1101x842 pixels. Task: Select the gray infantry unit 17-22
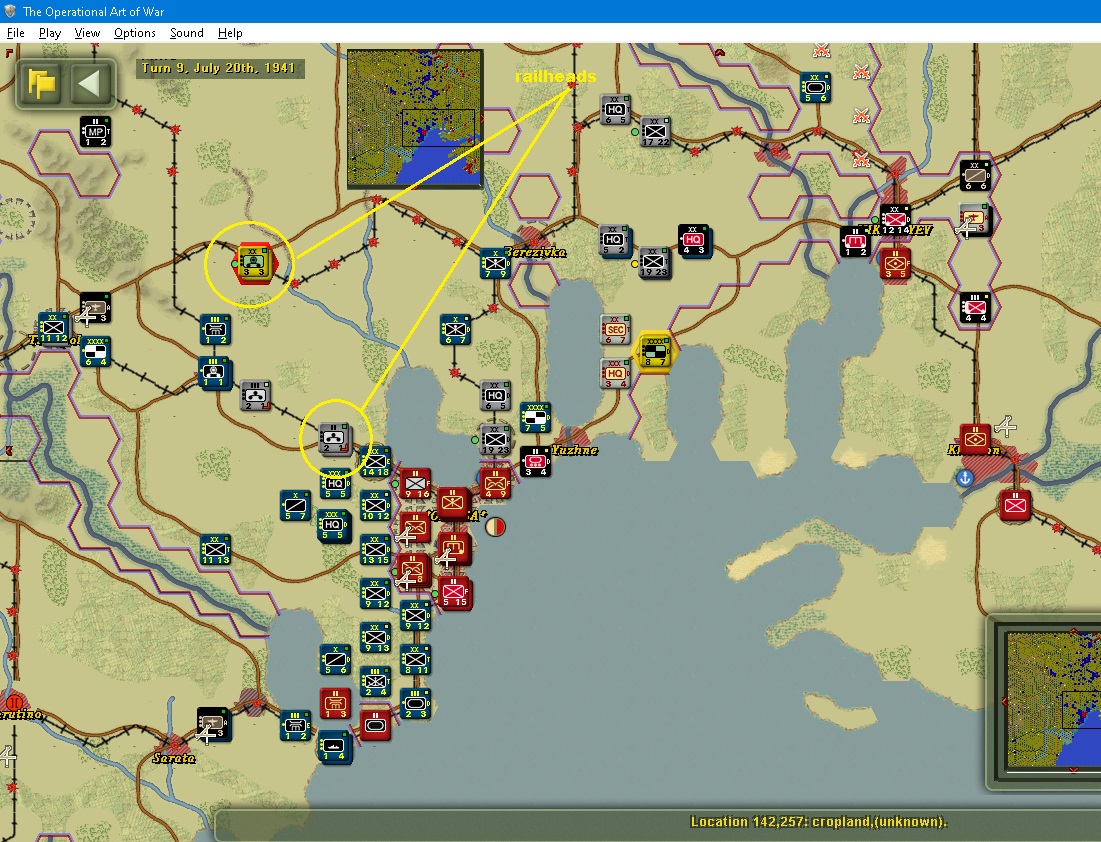(x=655, y=131)
